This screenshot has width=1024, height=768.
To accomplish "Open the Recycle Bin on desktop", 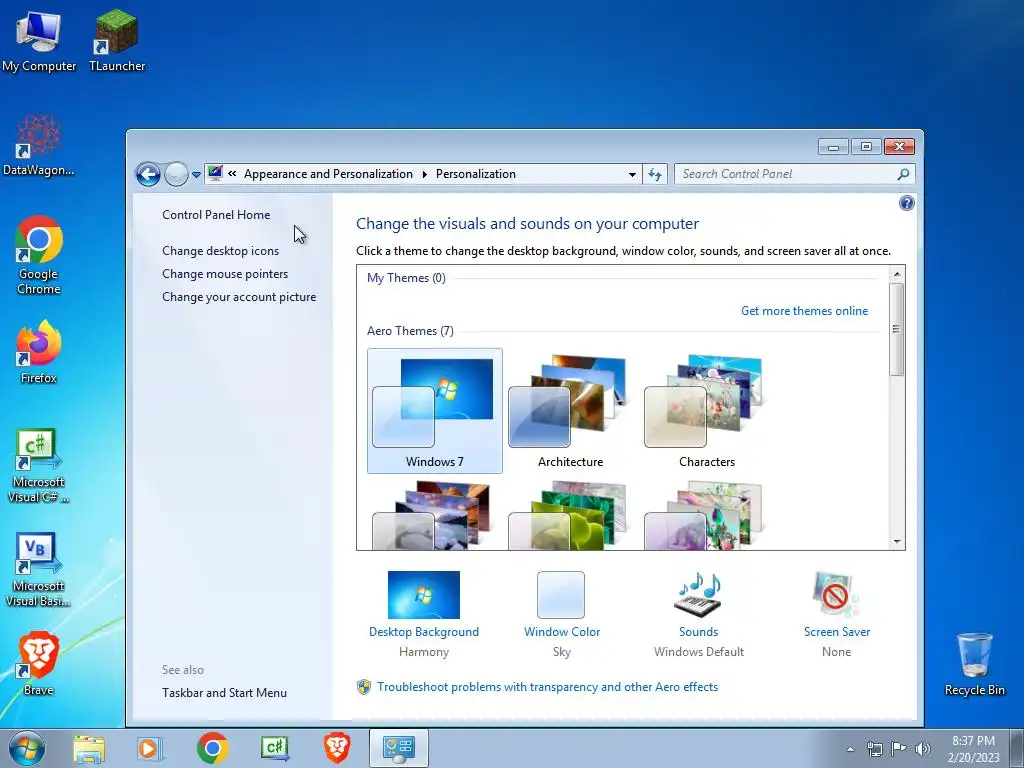I will click(974, 664).
